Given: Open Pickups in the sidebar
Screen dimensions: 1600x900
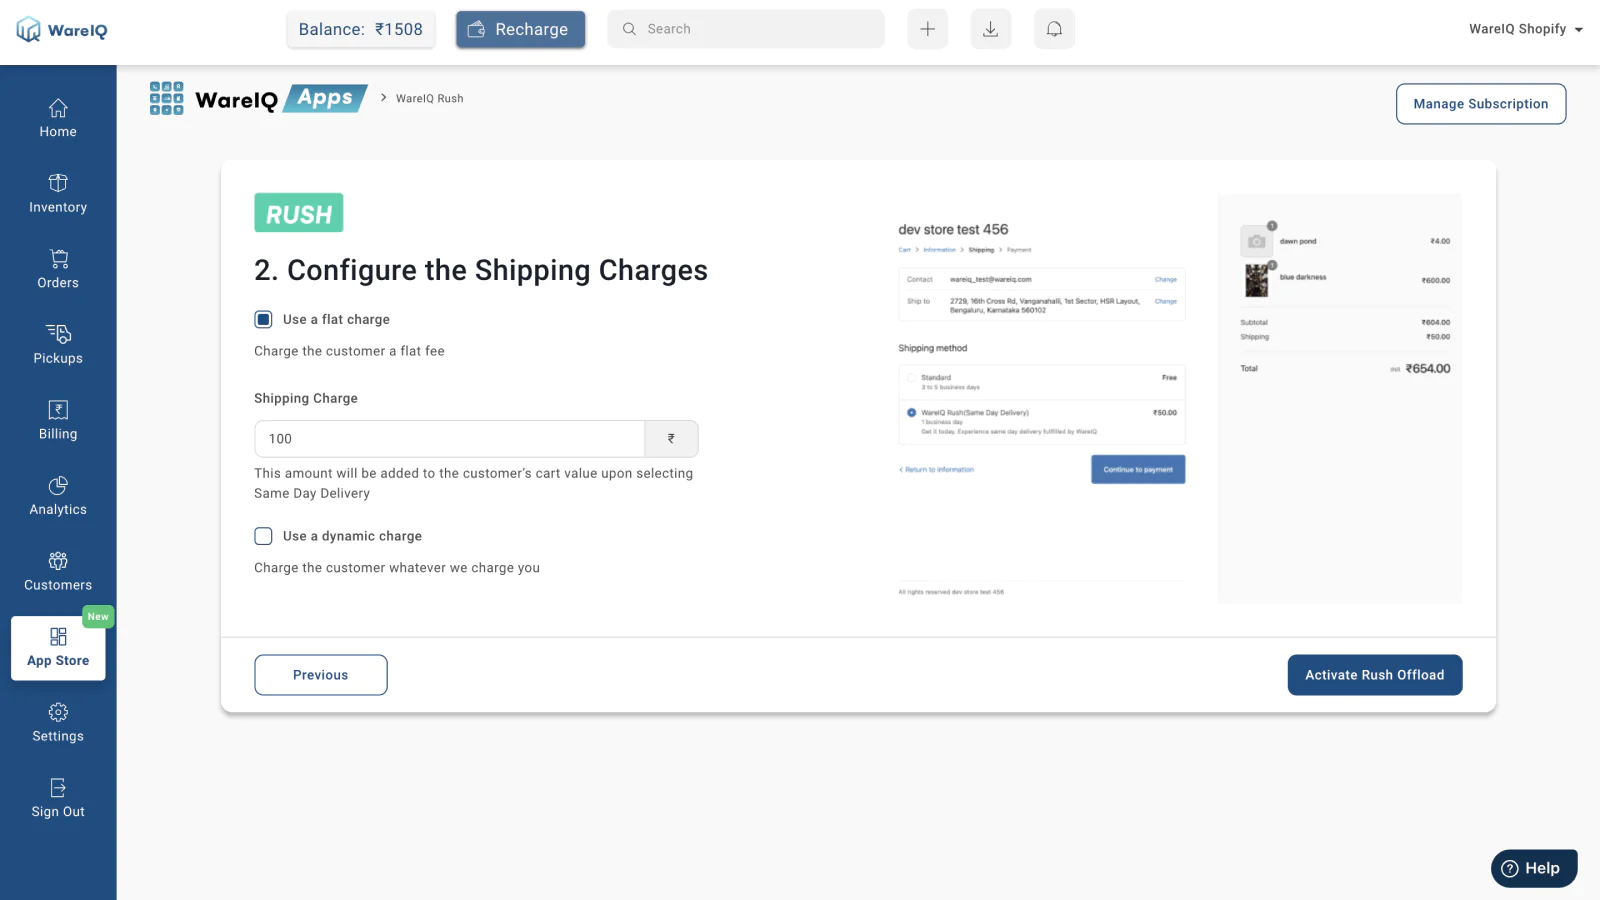Looking at the screenshot, I should [x=58, y=345].
